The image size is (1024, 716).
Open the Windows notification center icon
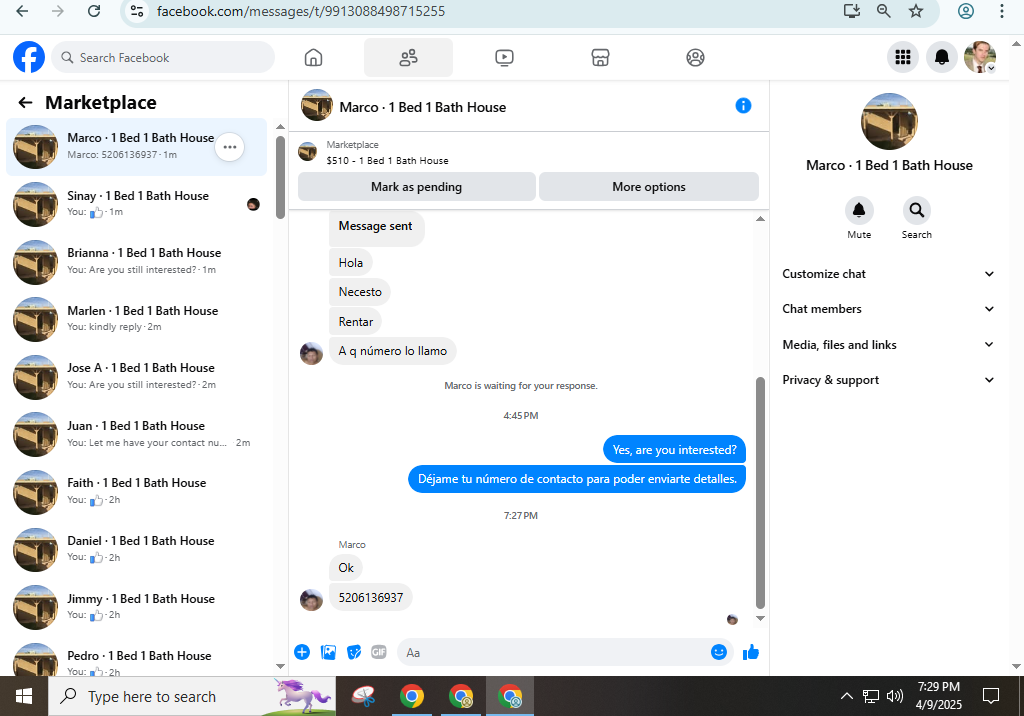991,696
